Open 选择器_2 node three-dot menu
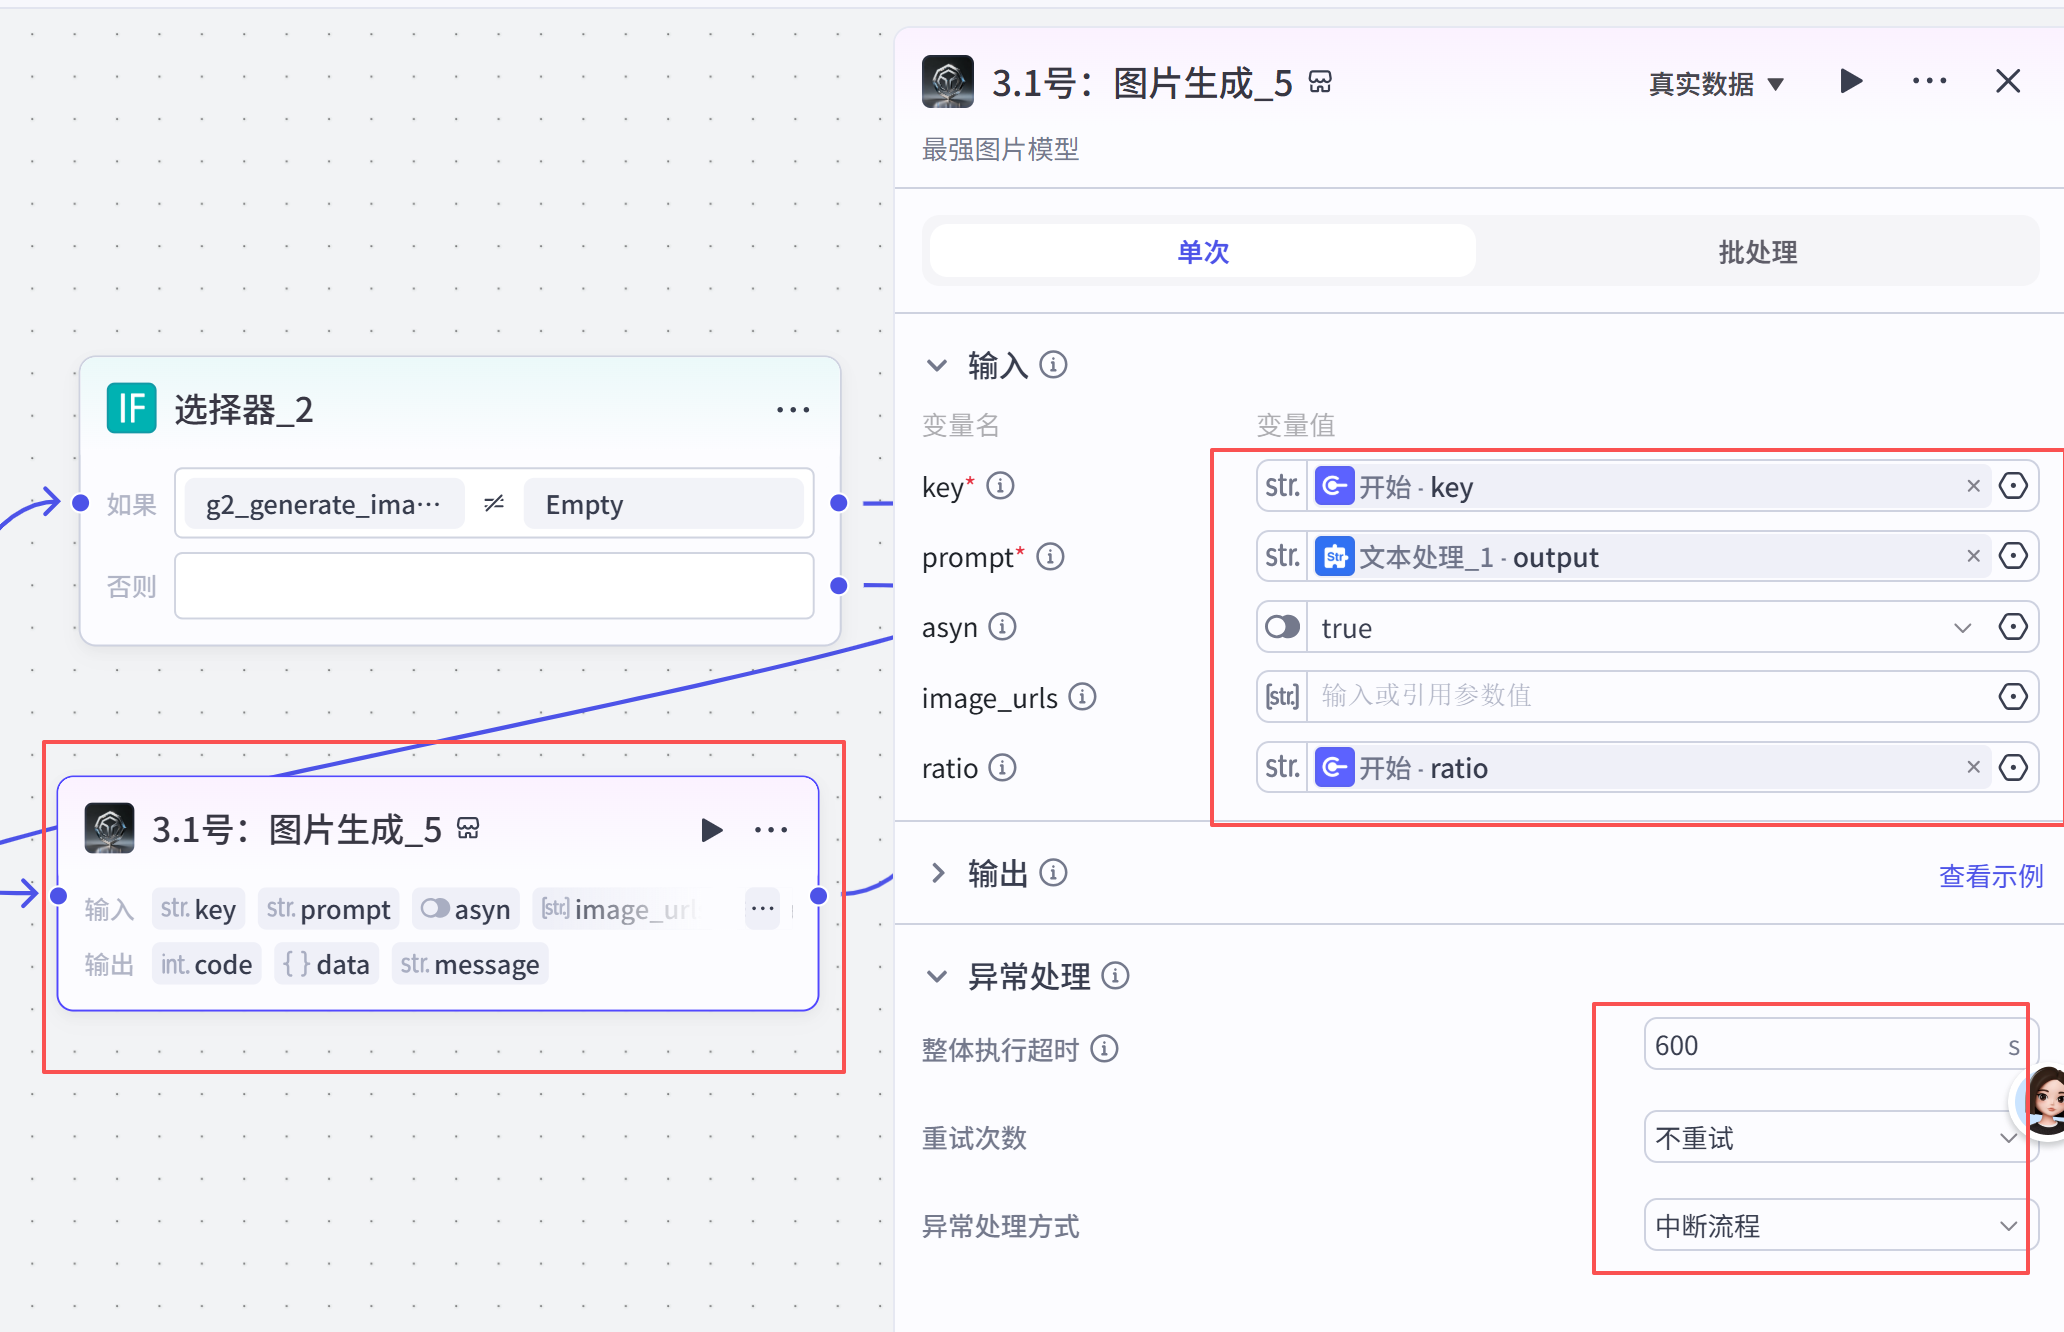Viewport: 2064px width, 1332px height. 793,409
